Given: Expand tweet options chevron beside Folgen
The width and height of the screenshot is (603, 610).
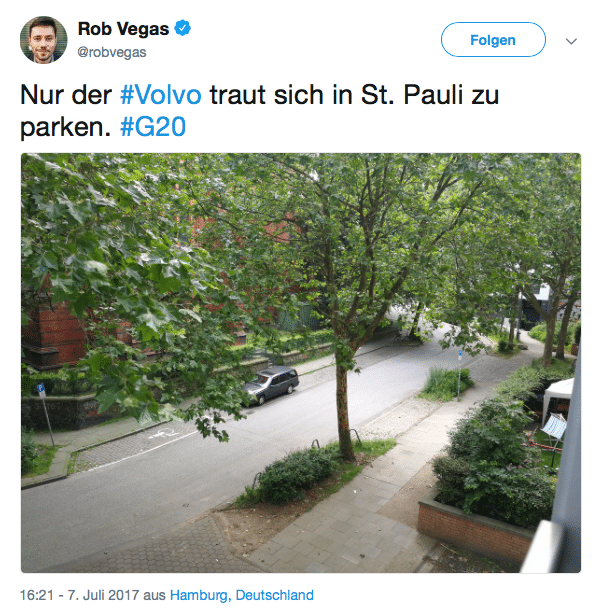Looking at the screenshot, I should point(571,41).
